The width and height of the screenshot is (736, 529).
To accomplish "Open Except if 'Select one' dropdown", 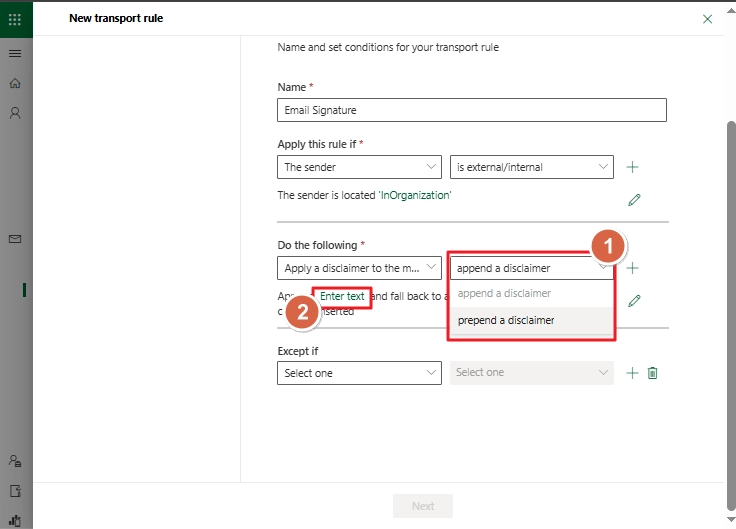I will 360,373.
